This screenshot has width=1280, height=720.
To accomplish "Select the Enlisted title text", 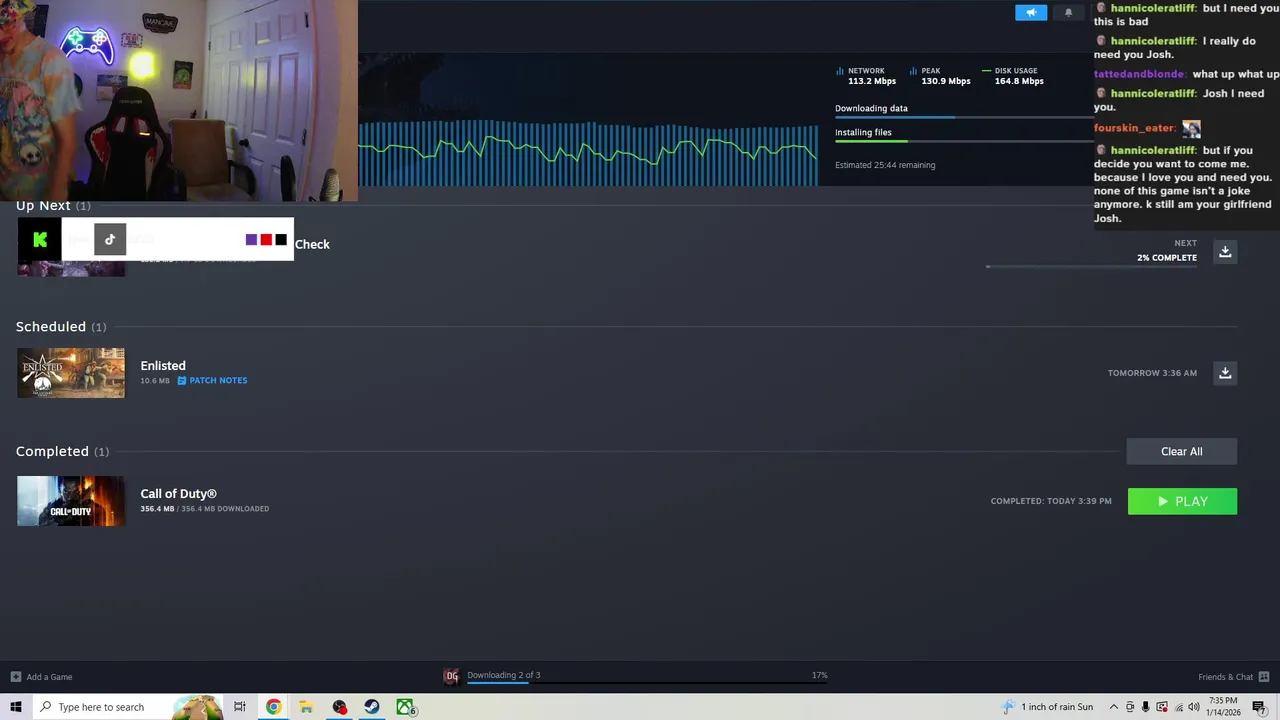I will (x=163, y=366).
